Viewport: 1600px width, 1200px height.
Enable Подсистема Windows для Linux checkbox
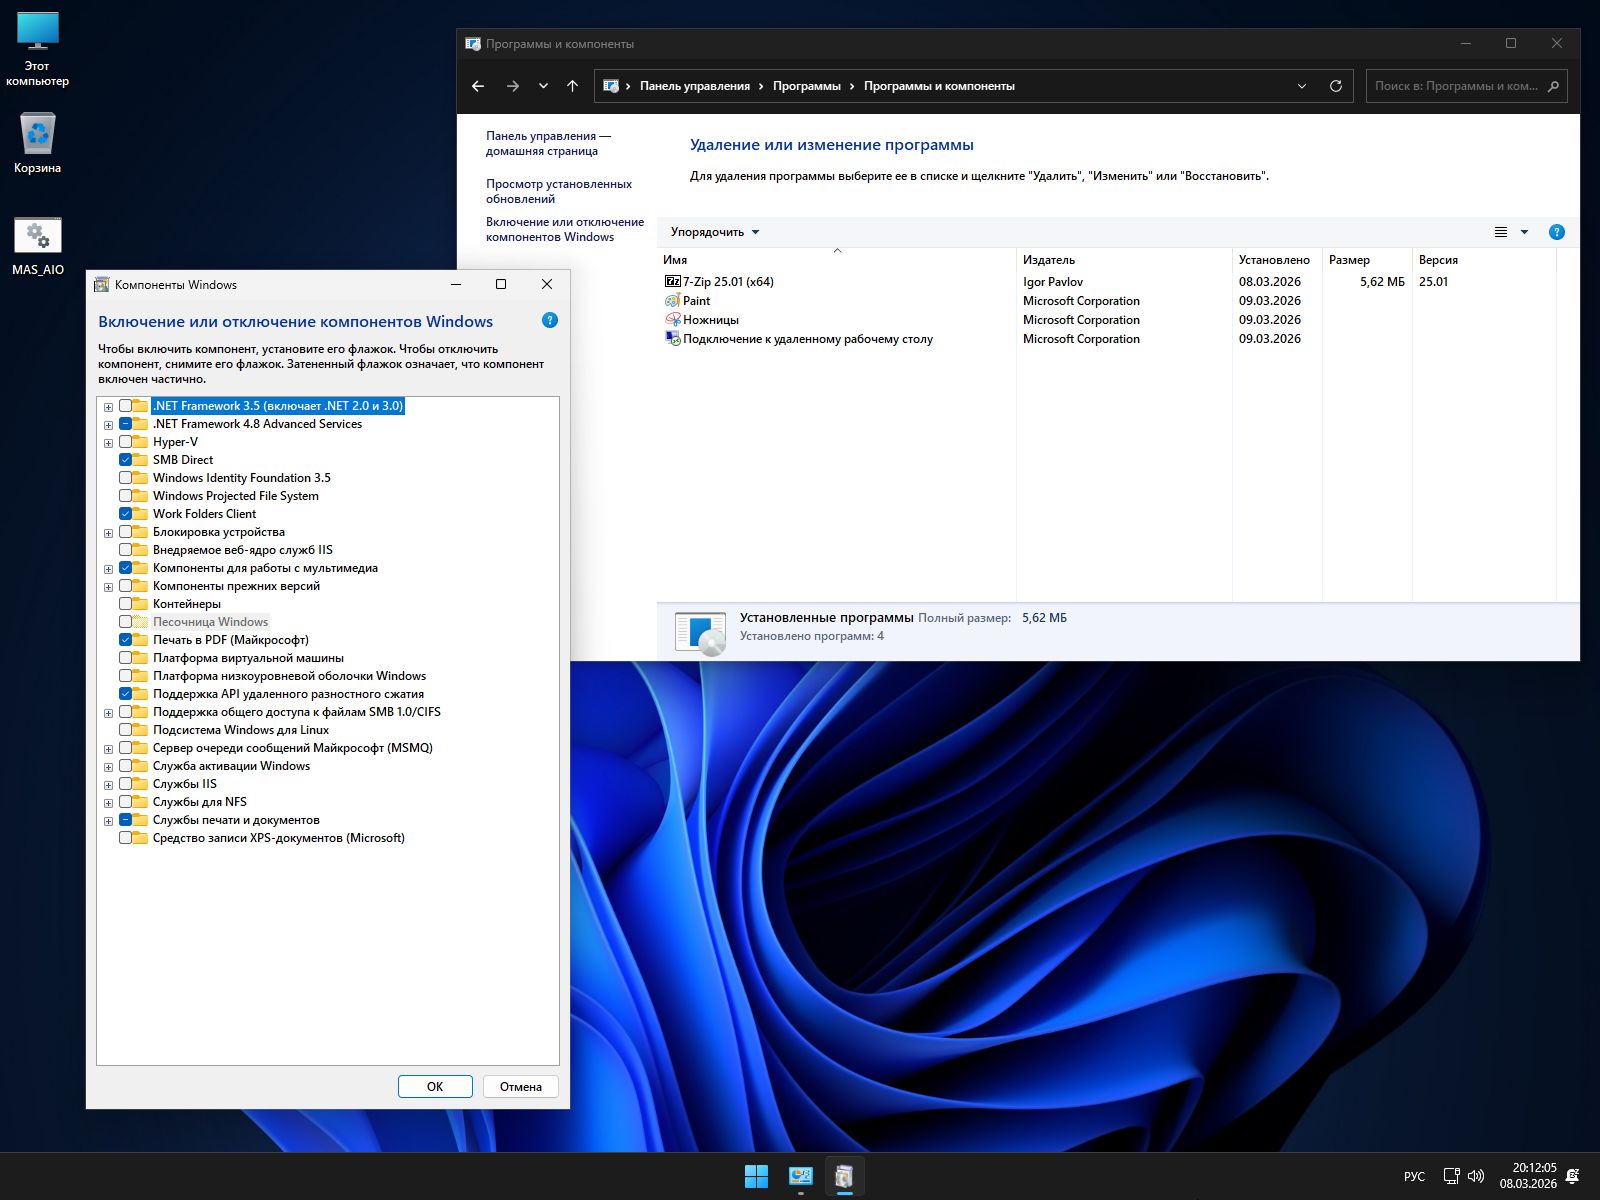click(x=126, y=730)
